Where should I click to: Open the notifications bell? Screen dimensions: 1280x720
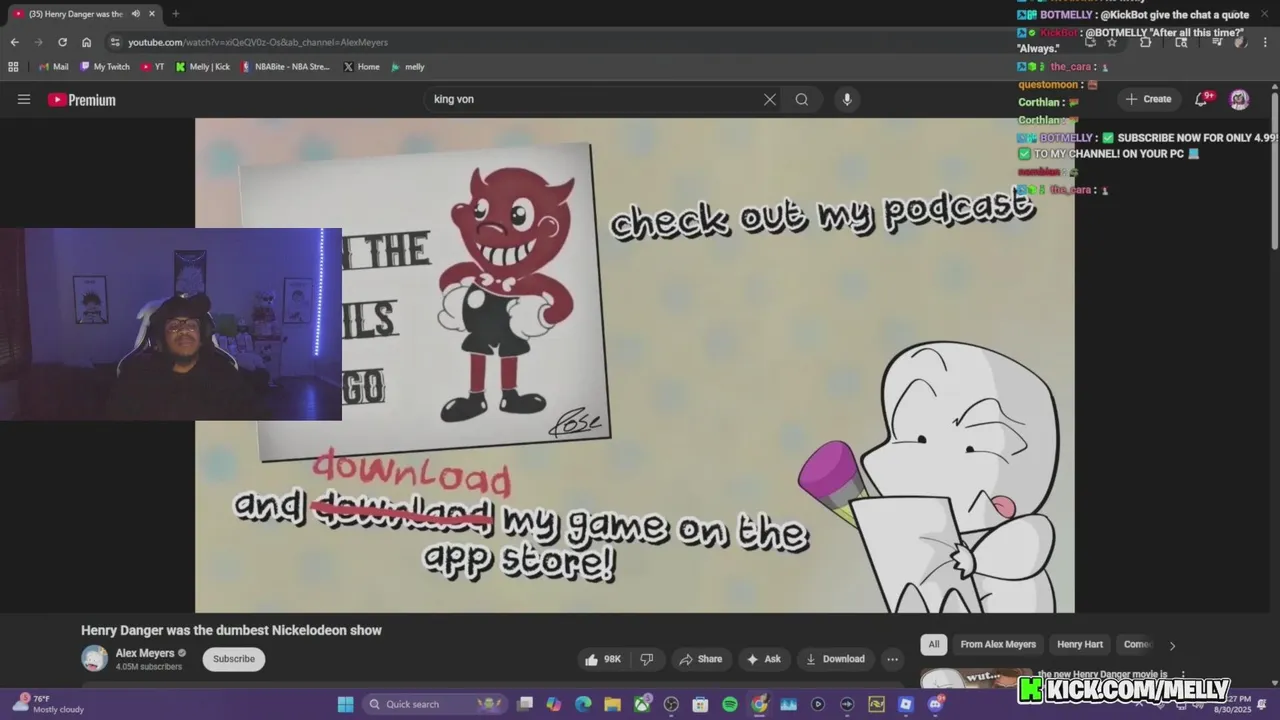pyautogui.click(x=1202, y=99)
